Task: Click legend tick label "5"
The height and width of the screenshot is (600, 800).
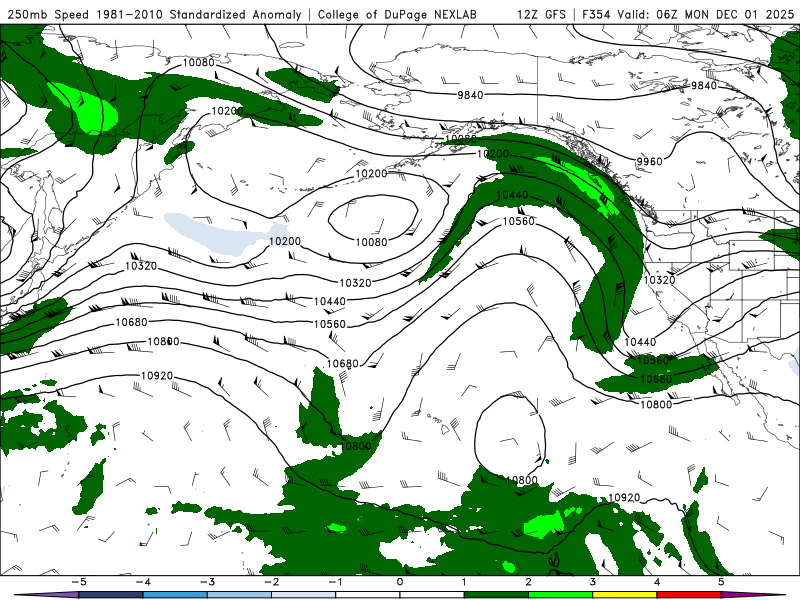Action: [x=721, y=582]
